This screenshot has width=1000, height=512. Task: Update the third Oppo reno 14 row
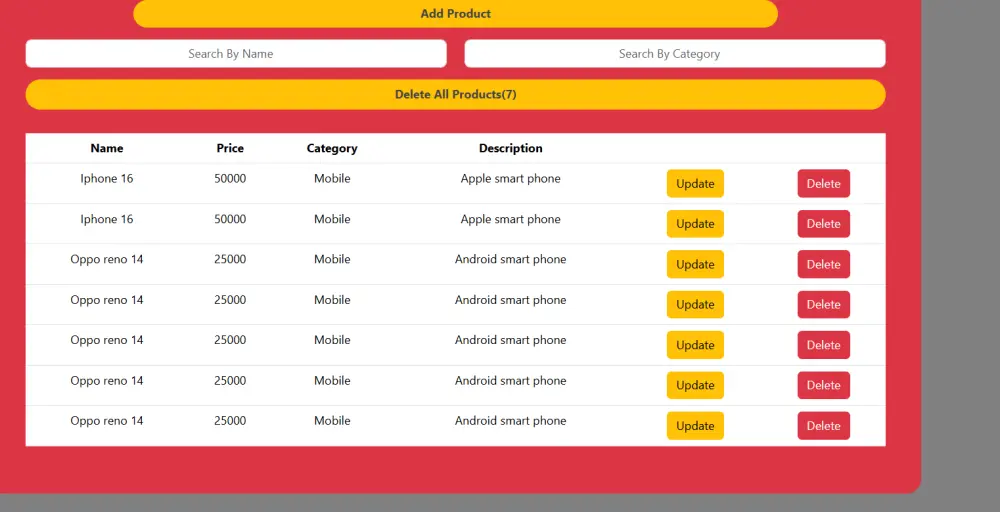click(x=695, y=345)
